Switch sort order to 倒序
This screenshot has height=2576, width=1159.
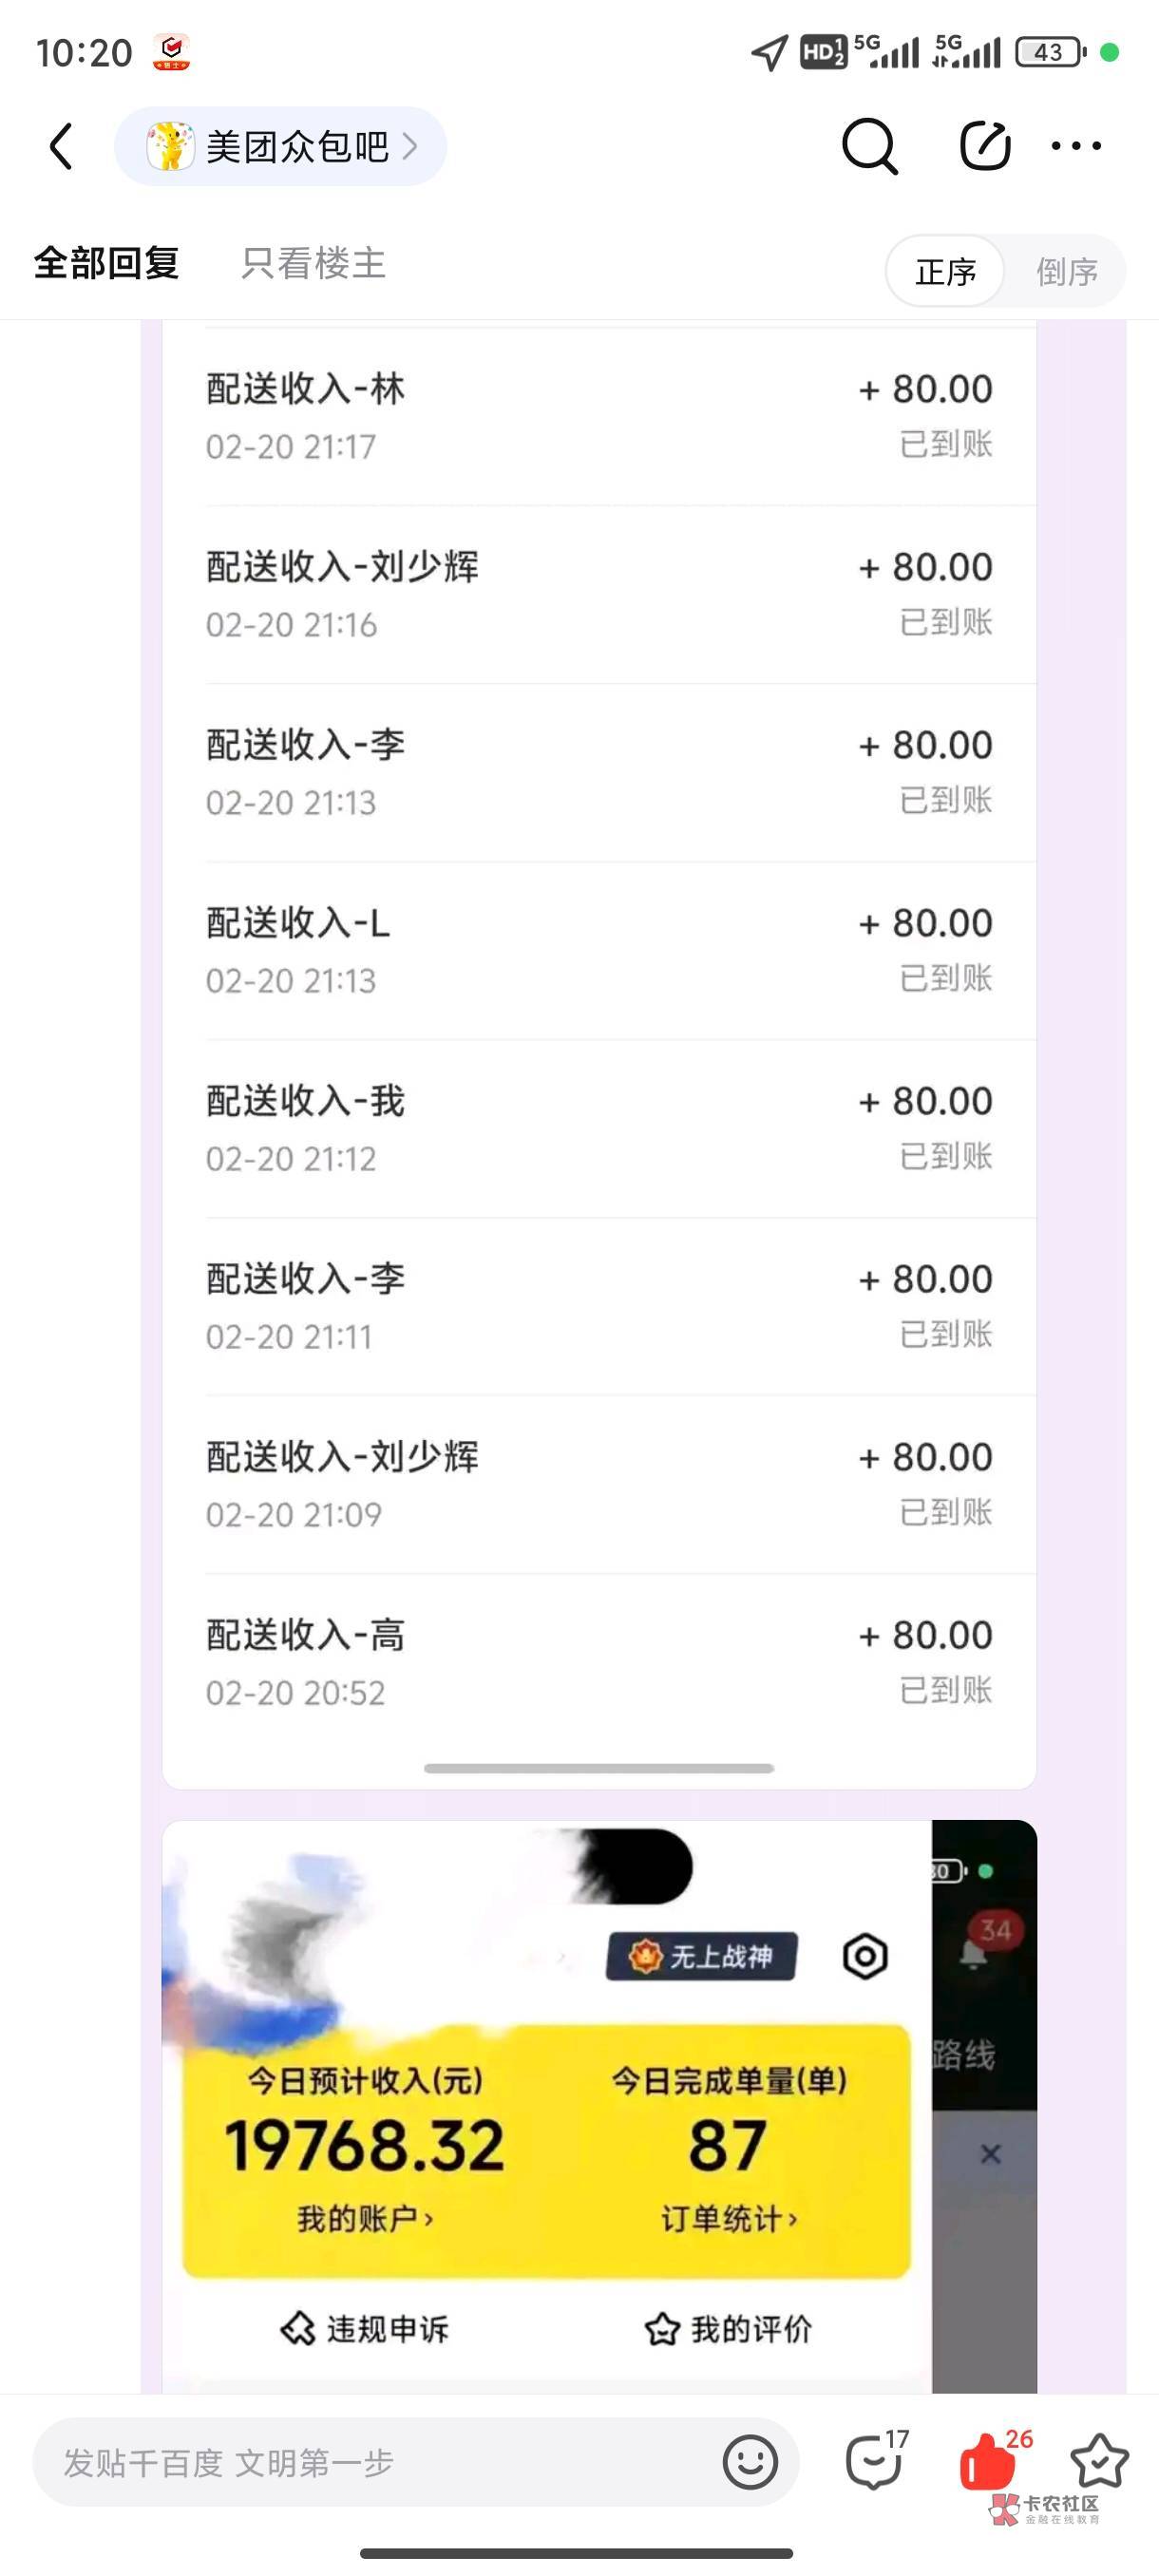point(1066,271)
